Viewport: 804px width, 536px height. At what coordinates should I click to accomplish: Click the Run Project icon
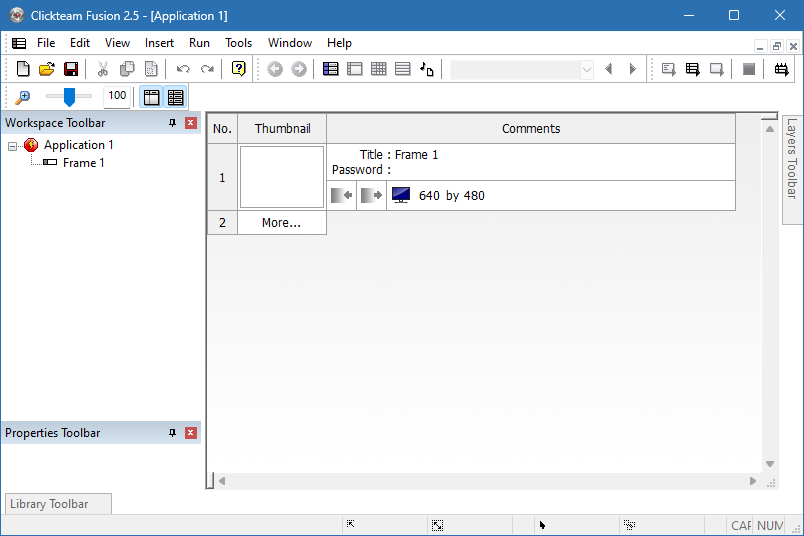(668, 69)
